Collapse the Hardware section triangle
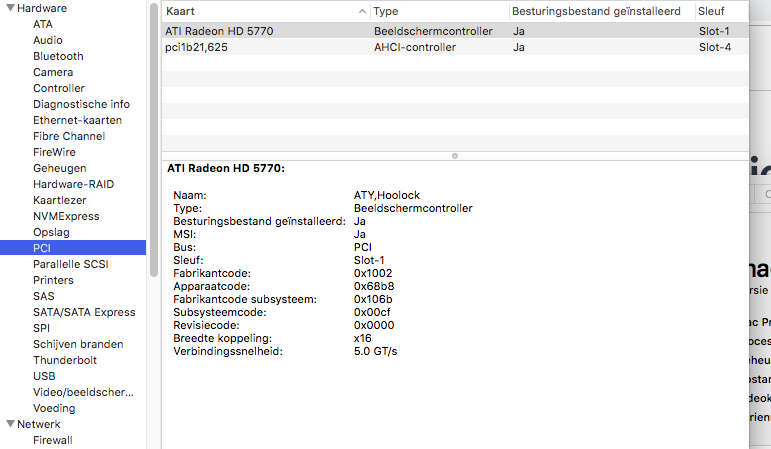Screen dimensions: 771x449 pyautogui.click(x=10, y=8)
